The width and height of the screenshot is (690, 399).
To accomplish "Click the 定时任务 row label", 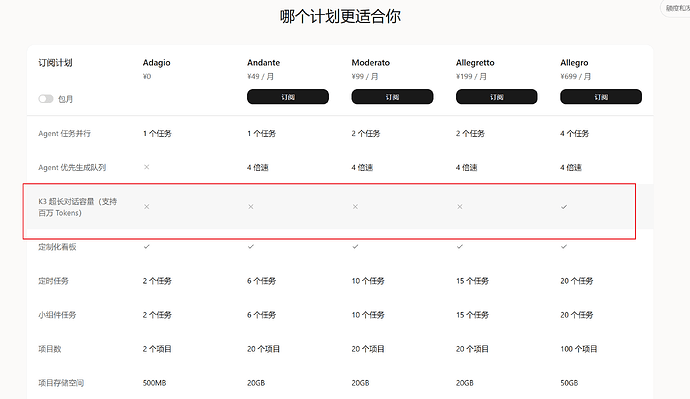I will tap(53, 281).
